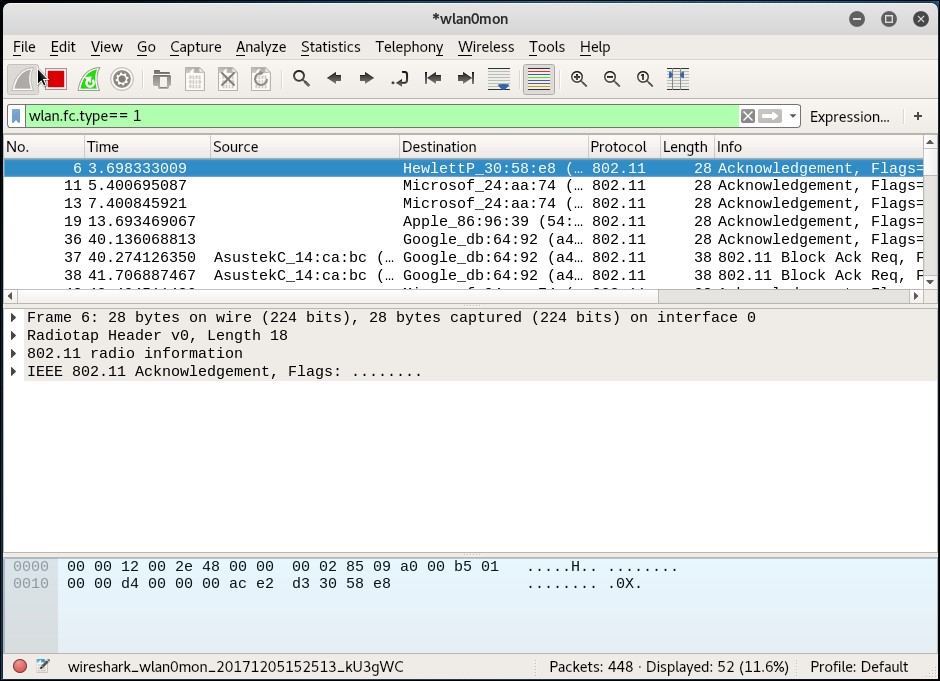This screenshot has width=940, height=681.
Task: Jump to the last packet
Action: coord(466,79)
